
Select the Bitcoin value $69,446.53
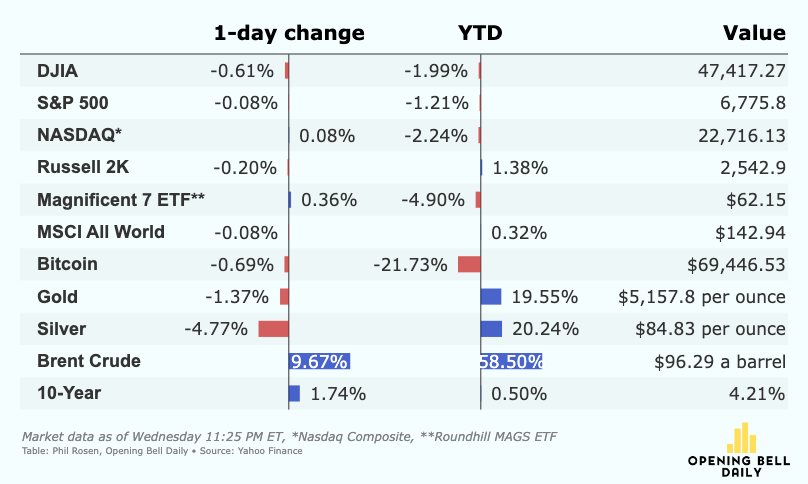click(x=736, y=264)
